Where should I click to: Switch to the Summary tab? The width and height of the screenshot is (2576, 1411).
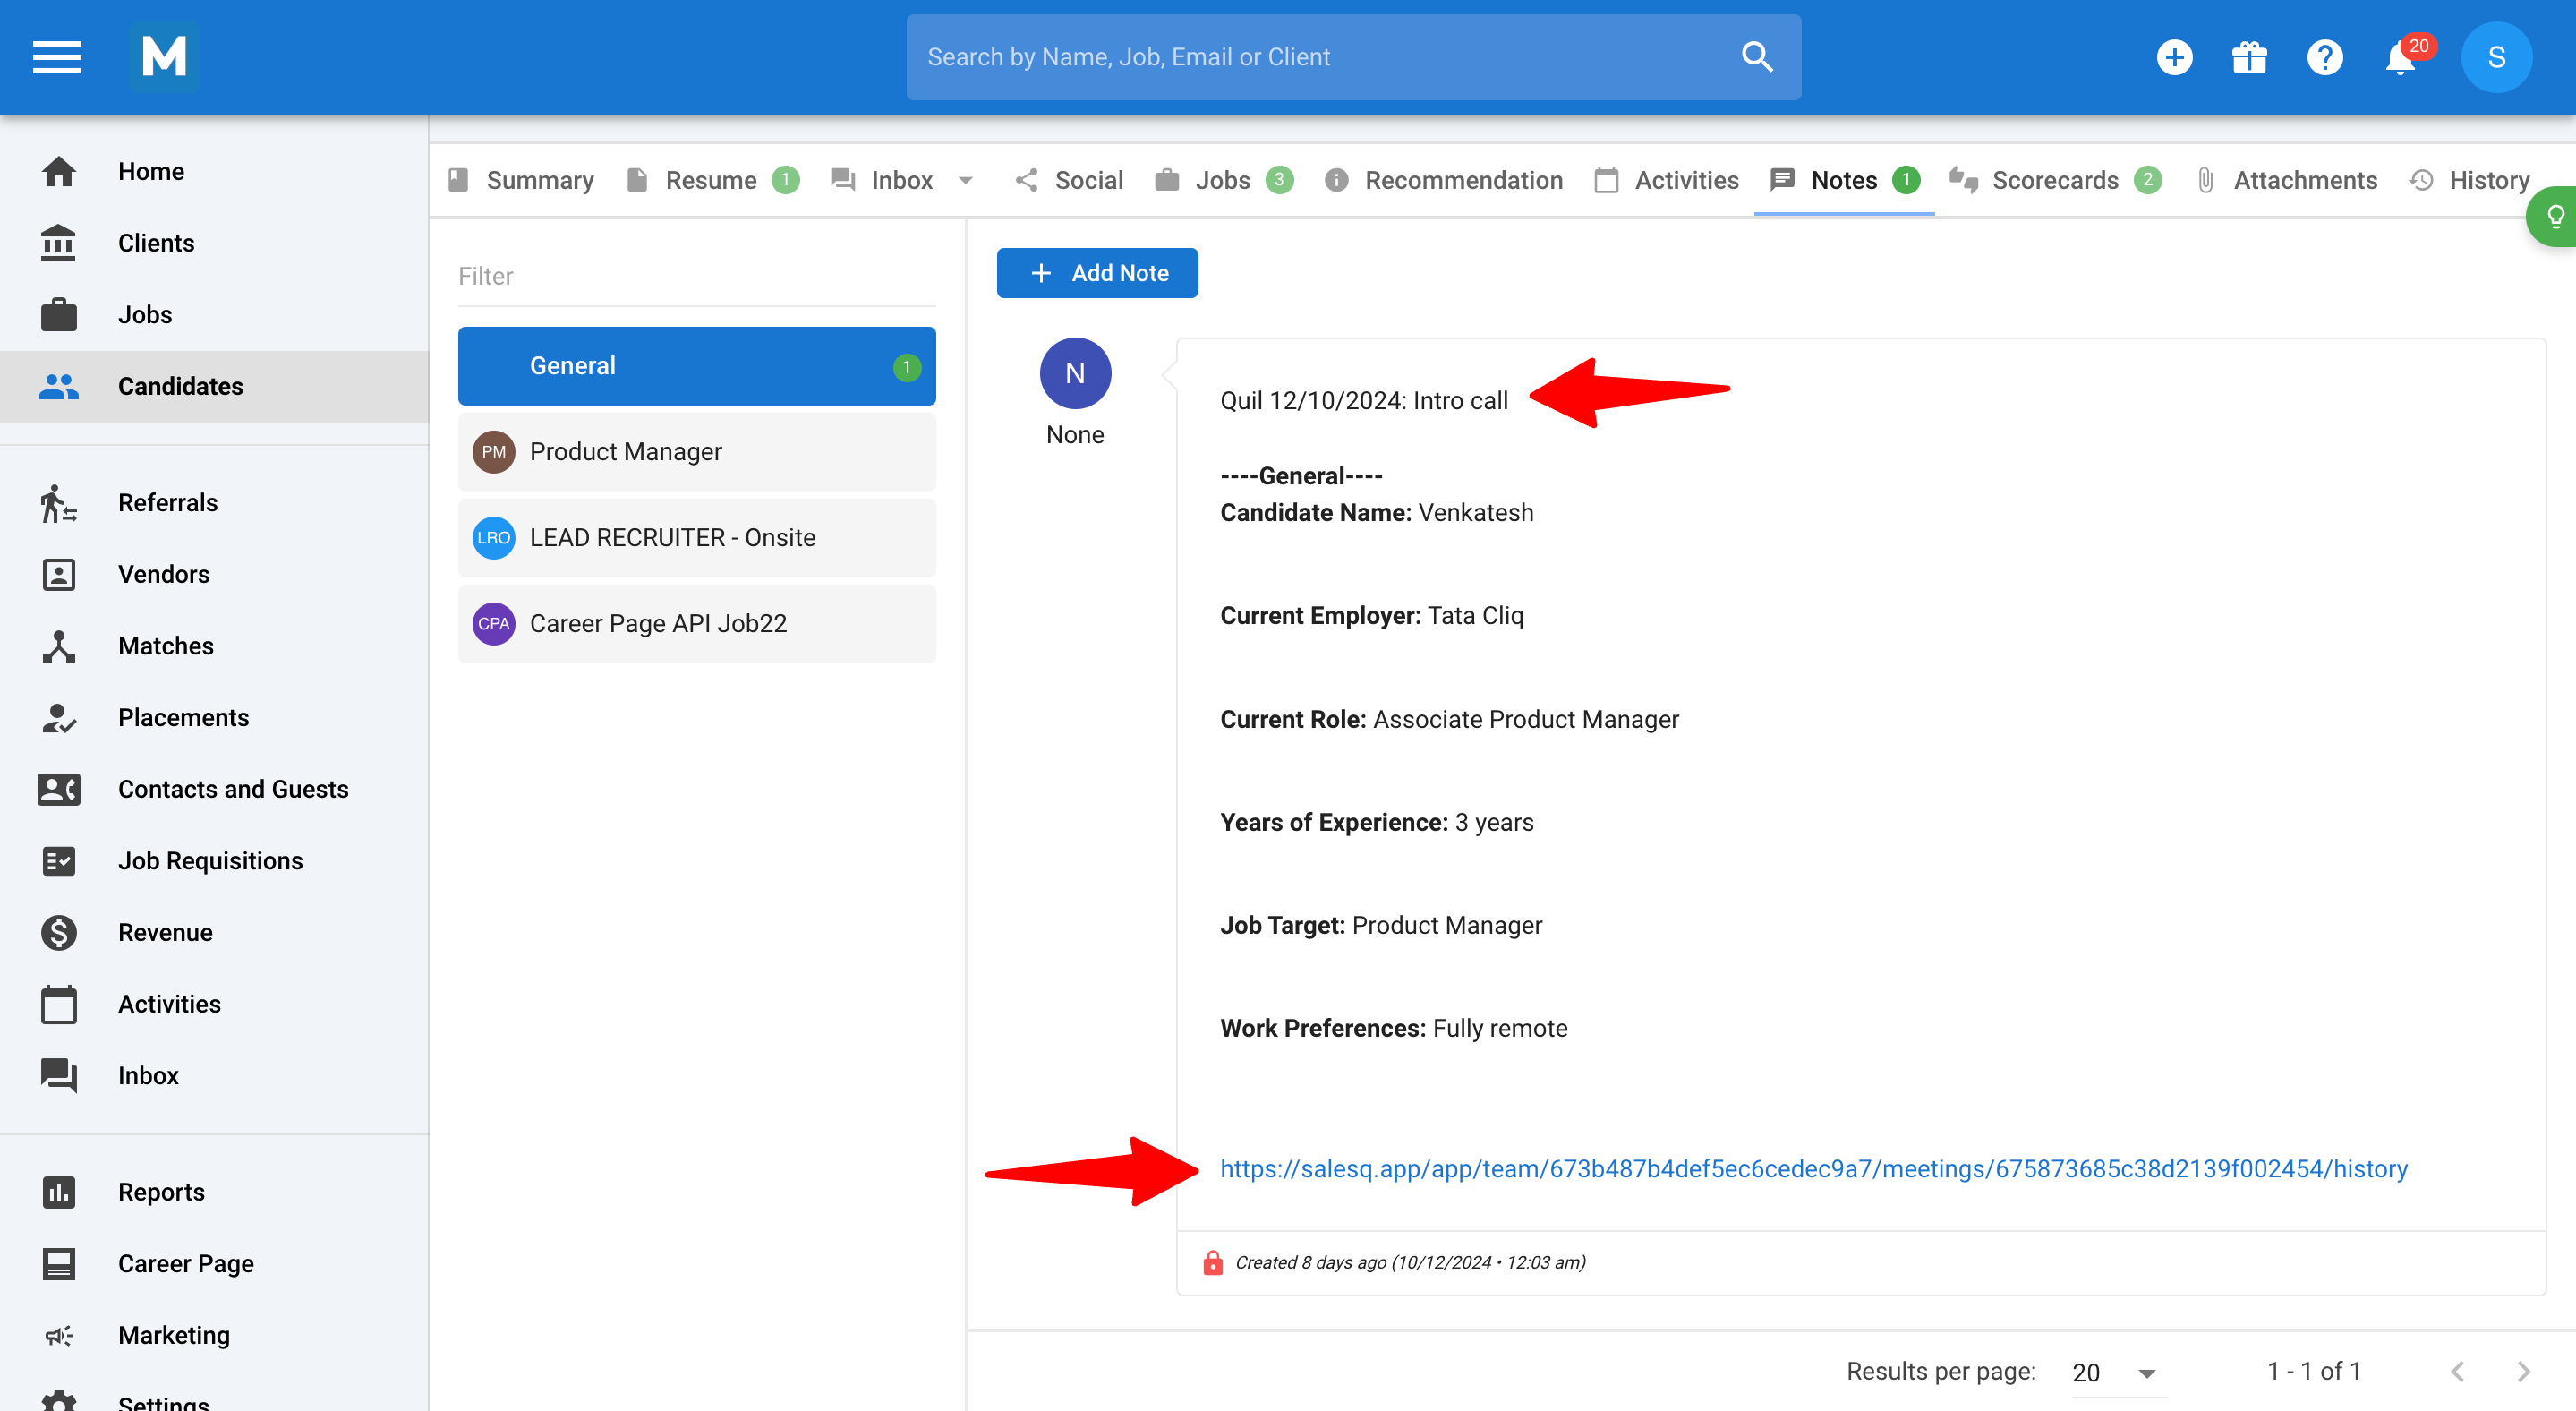[x=521, y=180]
